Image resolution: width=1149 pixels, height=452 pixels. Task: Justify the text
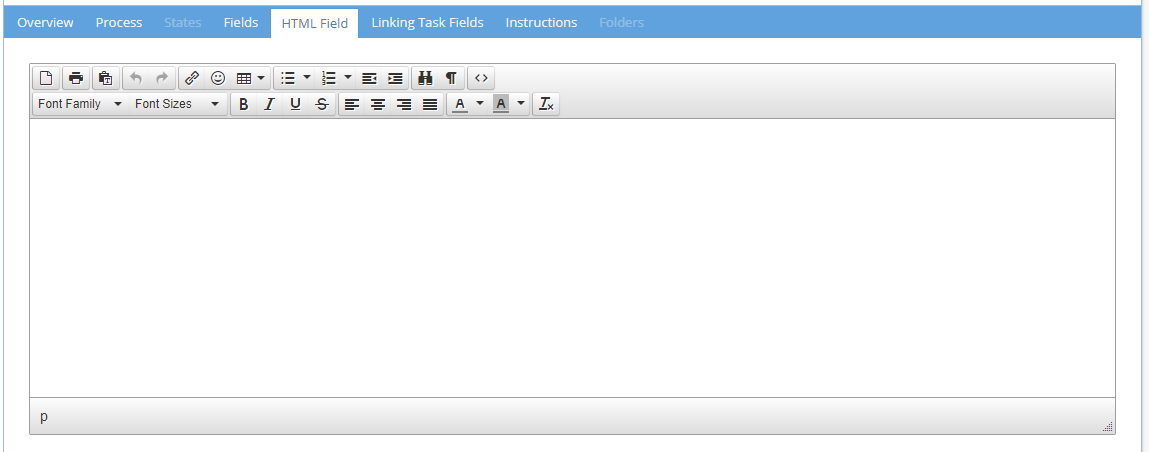(x=430, y=104)
